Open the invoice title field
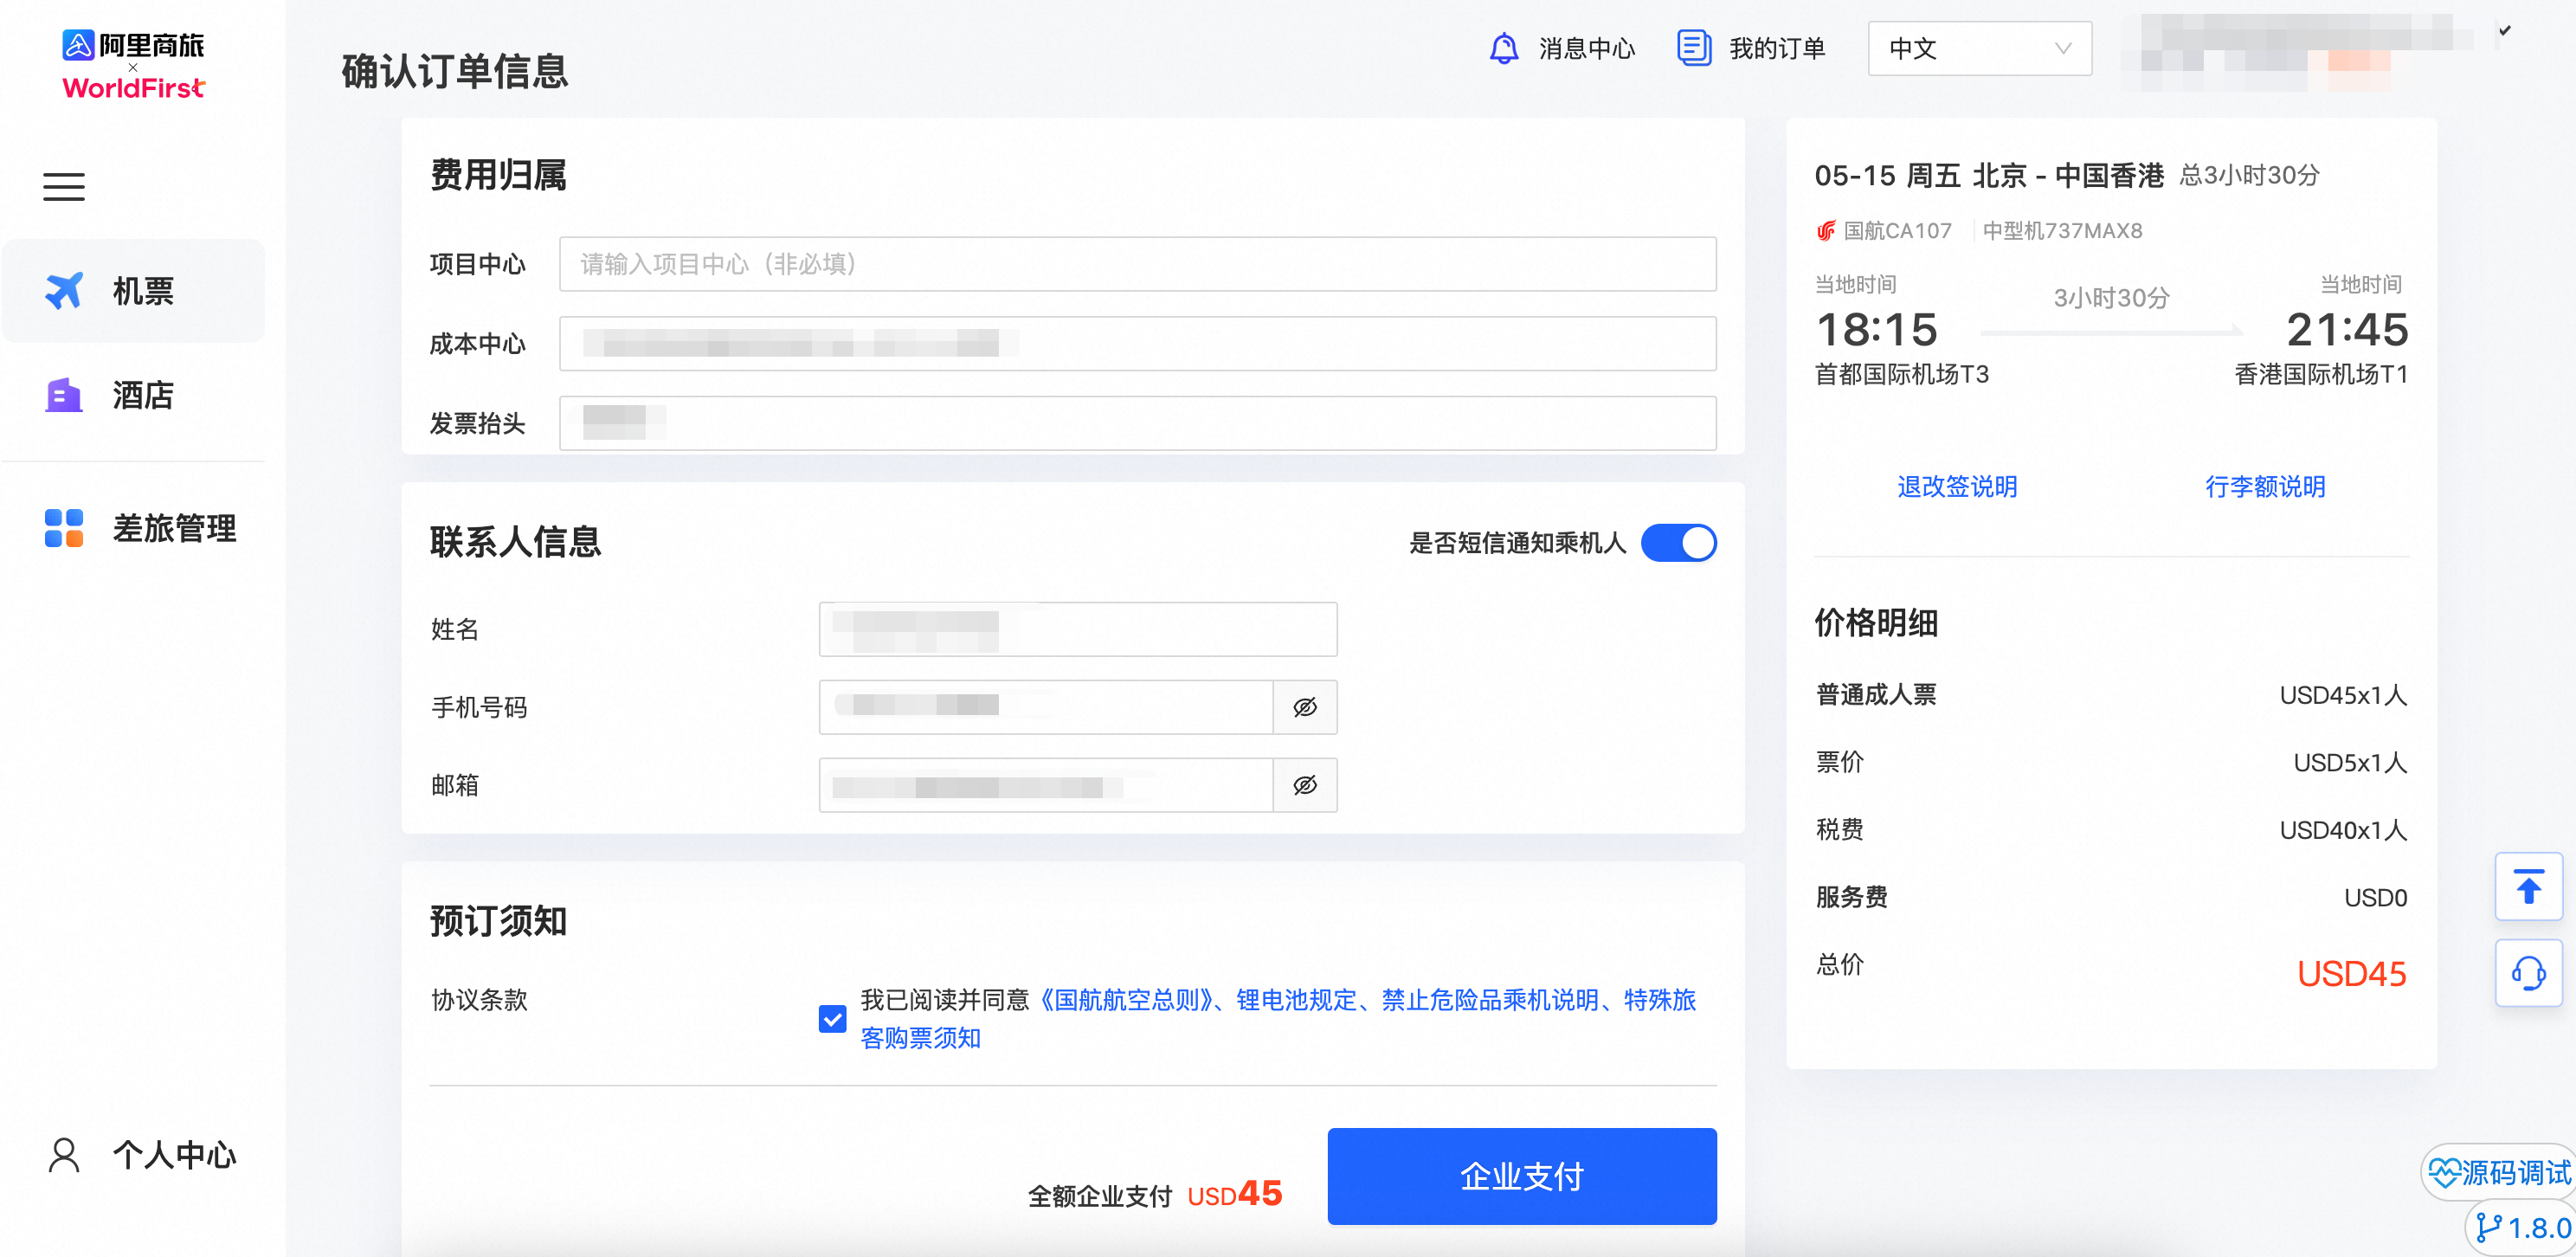 1137,424
